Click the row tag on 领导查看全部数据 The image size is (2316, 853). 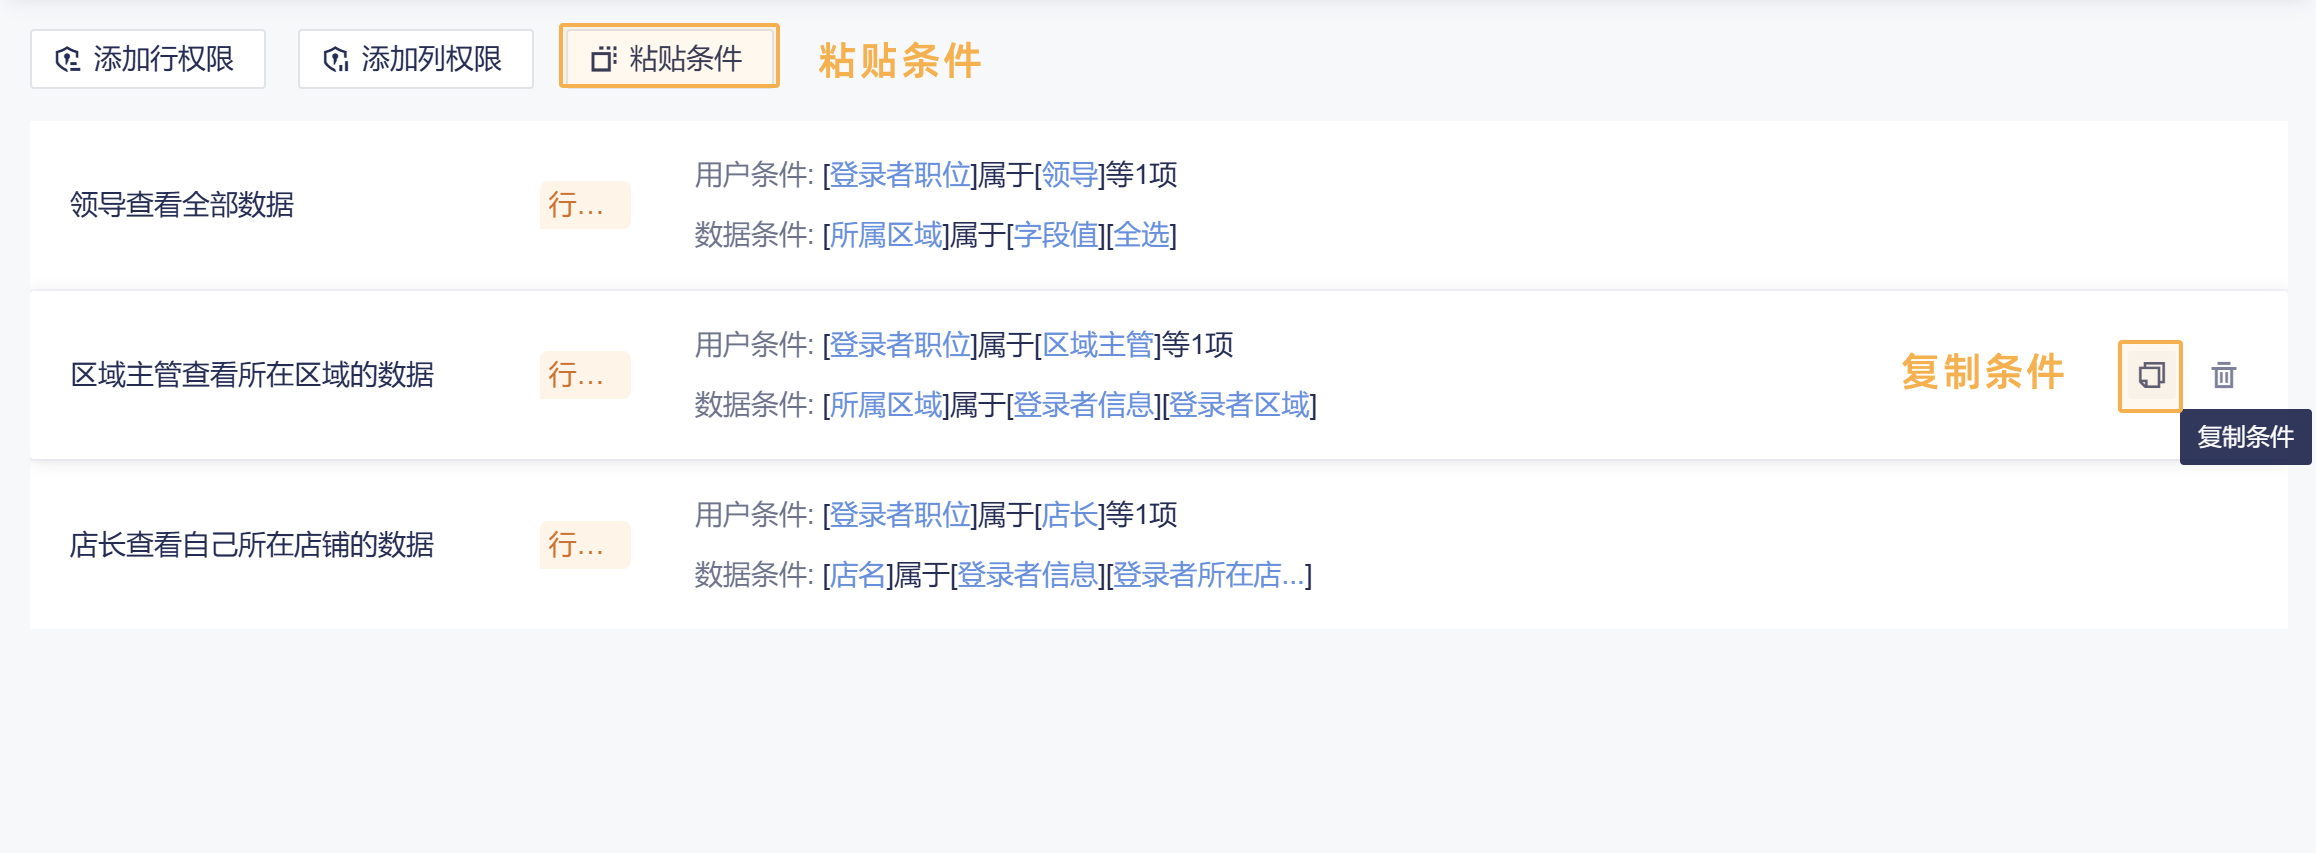coord(584,205)
